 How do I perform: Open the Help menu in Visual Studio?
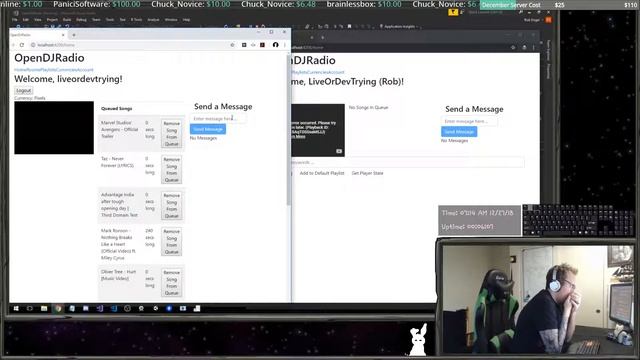coord(186,20)
